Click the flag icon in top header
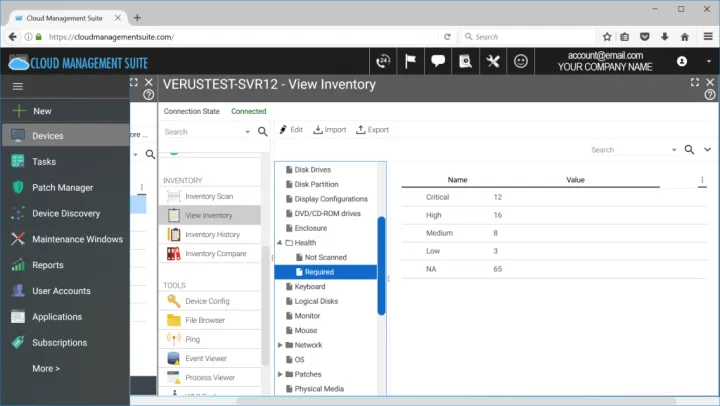The width and height of the screenshot is (720, 406). (411, 61)
